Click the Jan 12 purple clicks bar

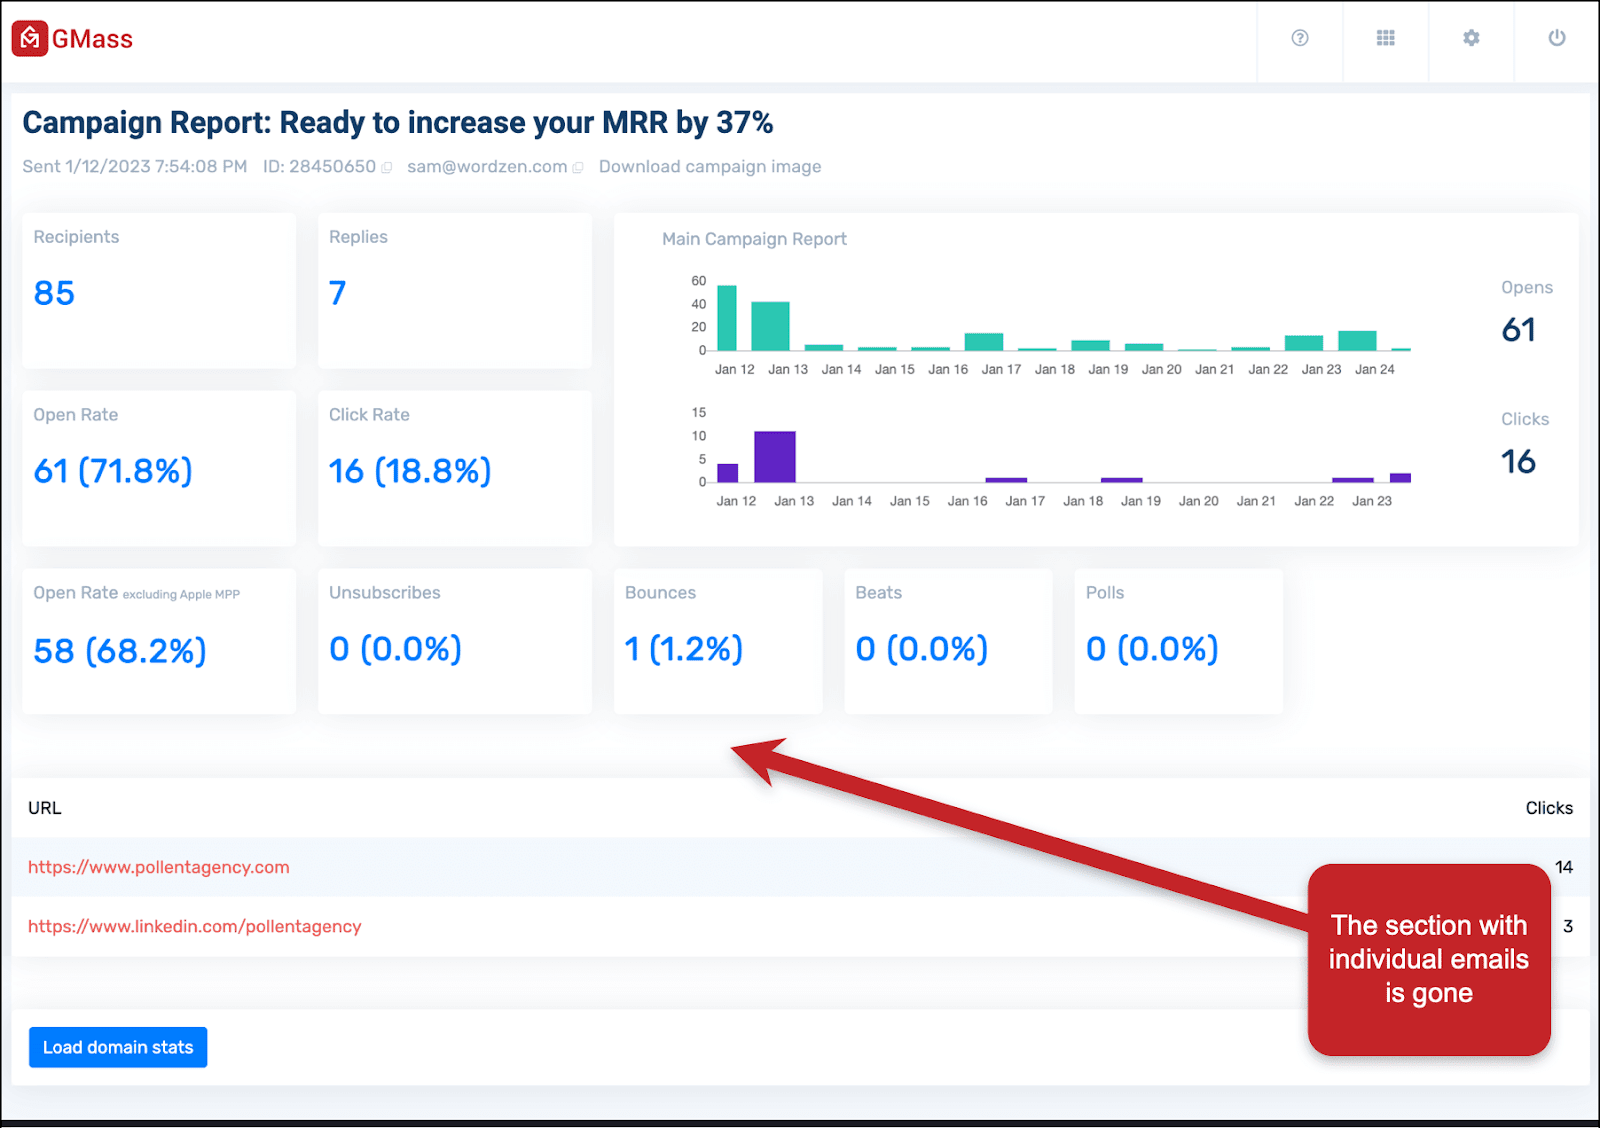[x=728, y=473]
